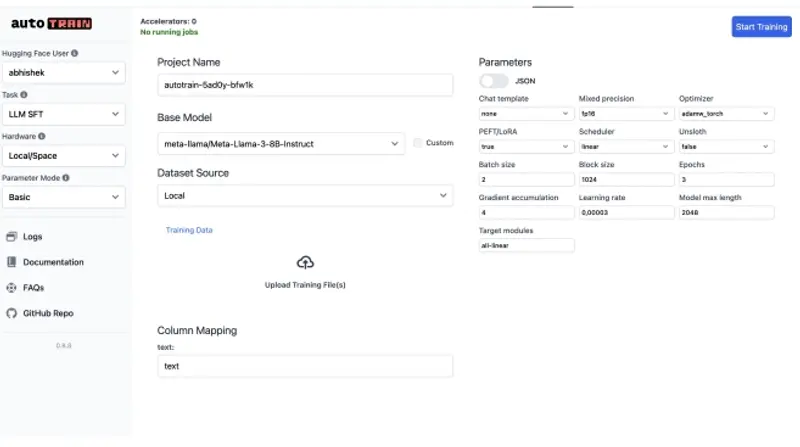Click the FAQs lifebuoy icon
Viewport: 800px width, 447px height.
pyautogui.click(x=11, y=288)
